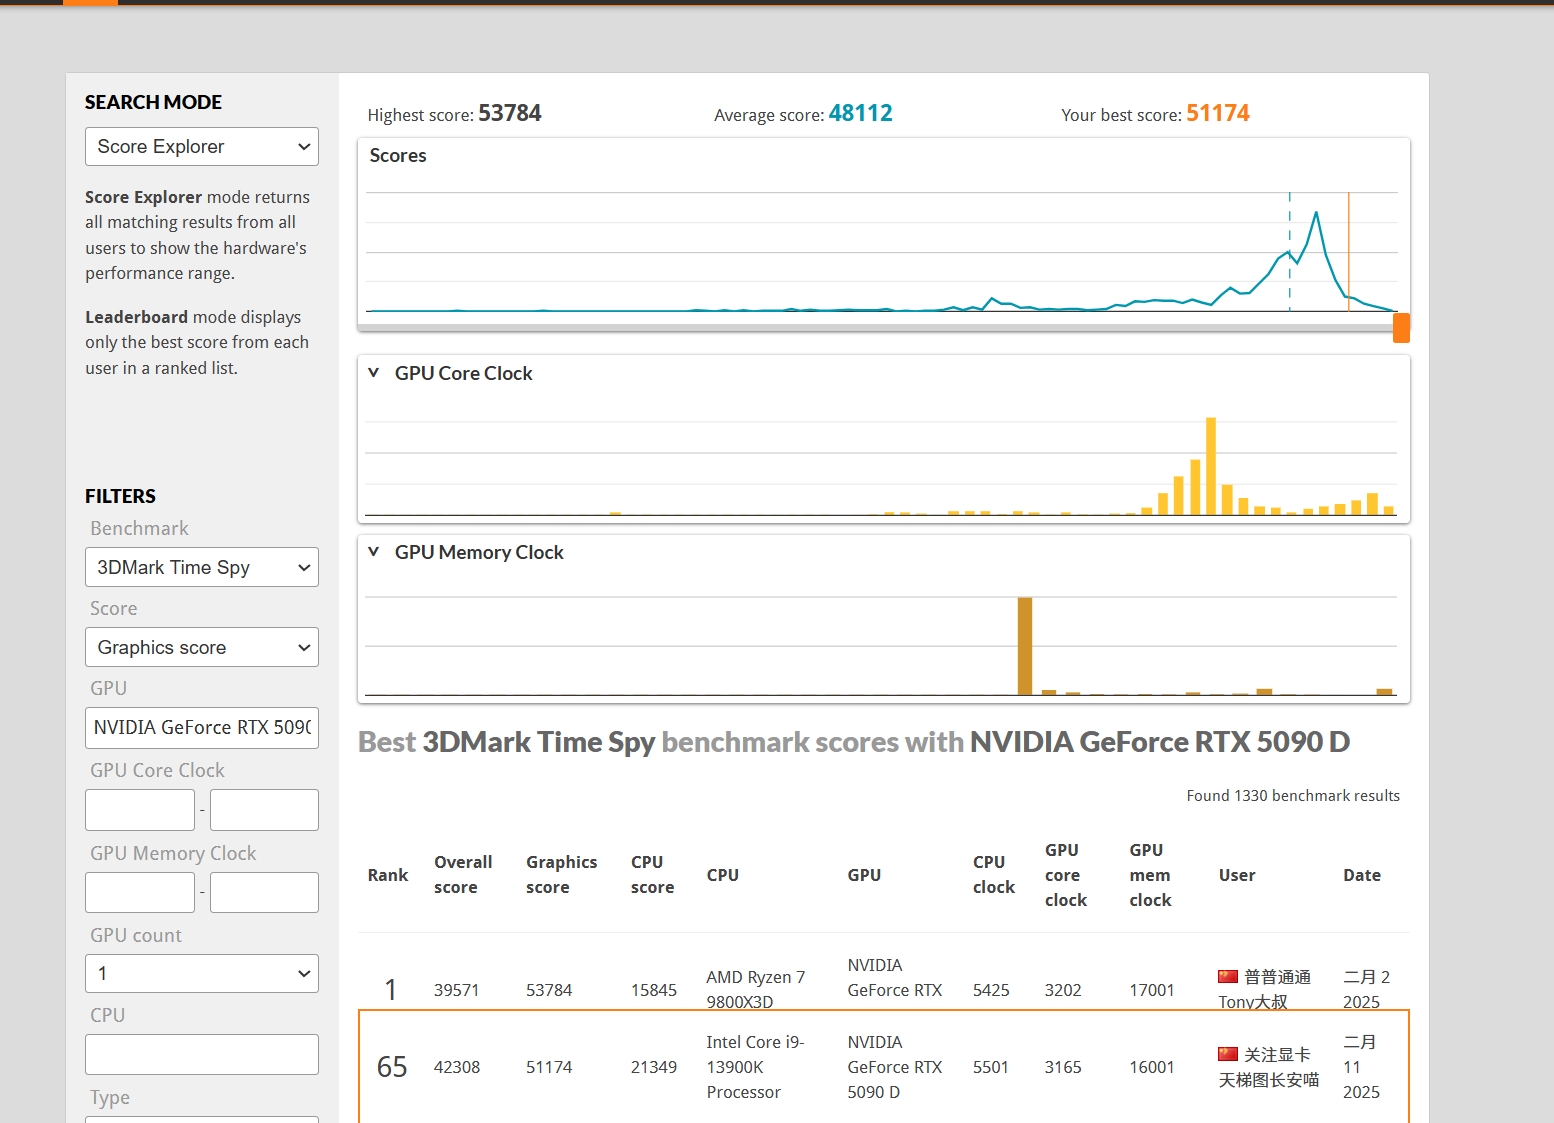Open the Search Mode Score Explorer dropdown
This screenshot has width=1554, height=1123.
coord(202,147)
